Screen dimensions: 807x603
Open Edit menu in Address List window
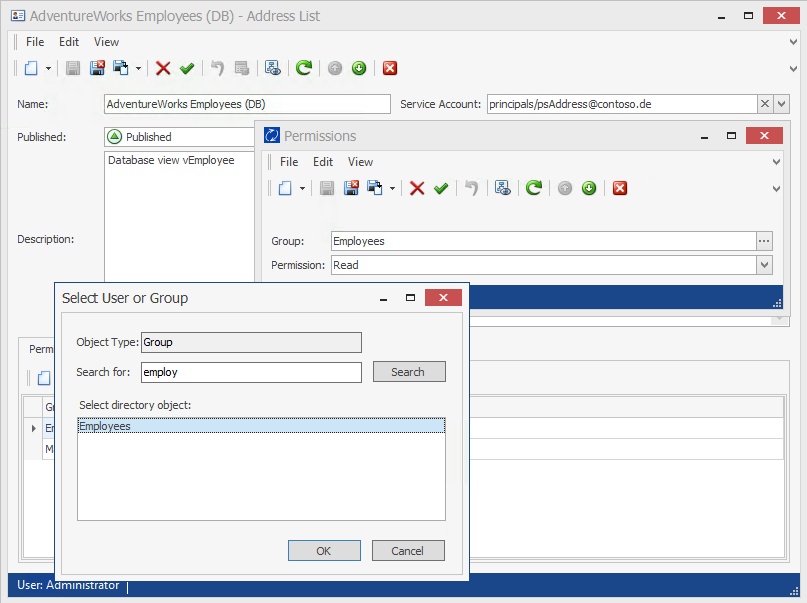click(68, 42)
